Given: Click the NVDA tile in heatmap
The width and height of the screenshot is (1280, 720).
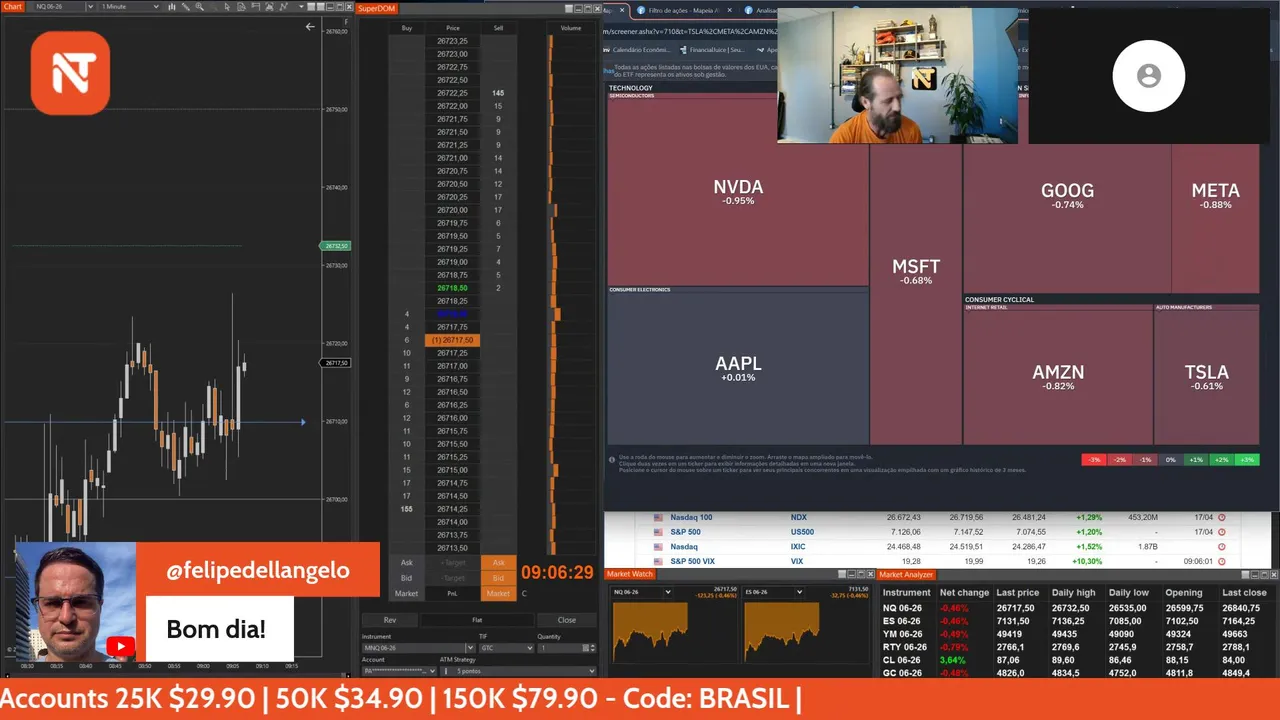Looking at the screenshot, I should [x=738, y=192].
